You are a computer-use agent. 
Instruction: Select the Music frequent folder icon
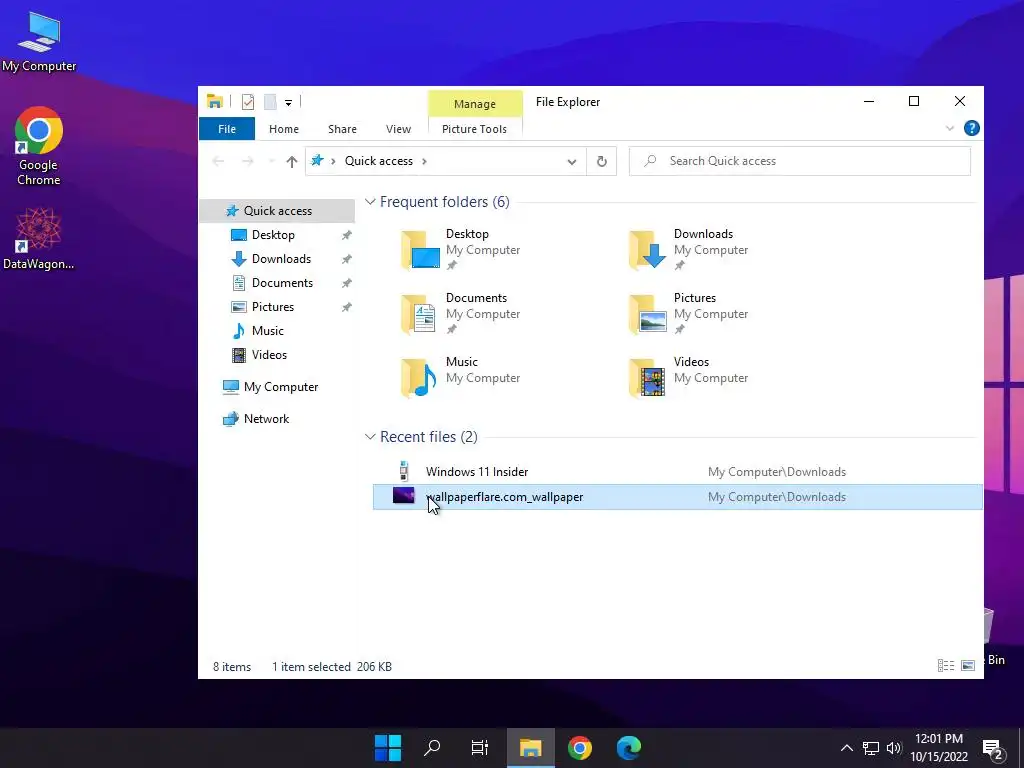pos(419,378)
